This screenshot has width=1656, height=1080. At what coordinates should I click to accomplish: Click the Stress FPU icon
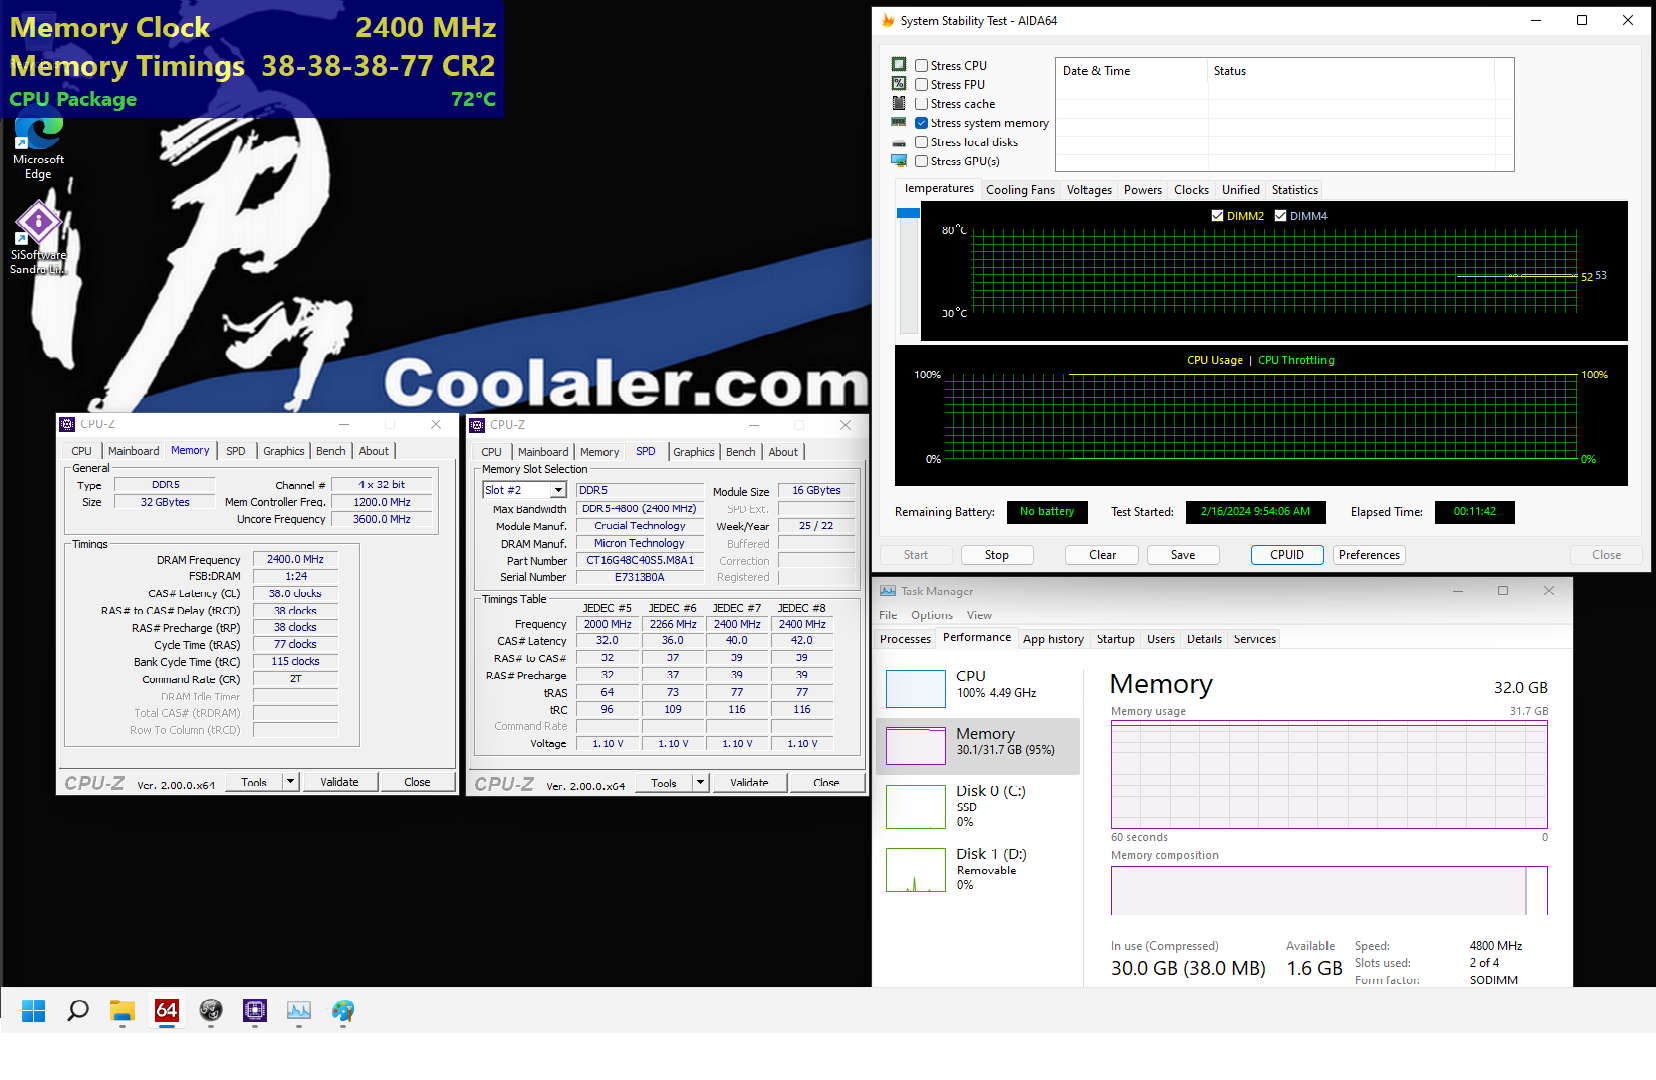coord(899,84)
